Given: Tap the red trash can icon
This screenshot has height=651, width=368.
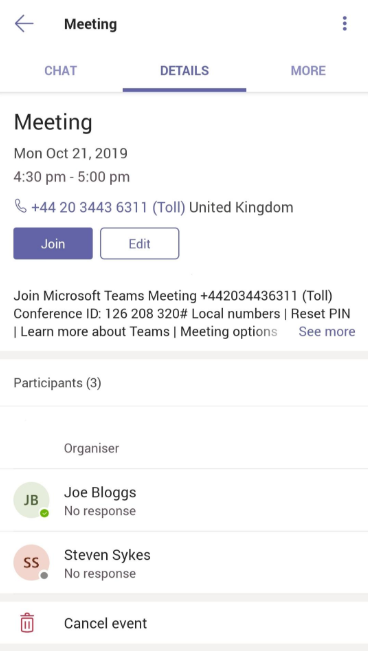Looking at the screenshot, I should 27,623.
